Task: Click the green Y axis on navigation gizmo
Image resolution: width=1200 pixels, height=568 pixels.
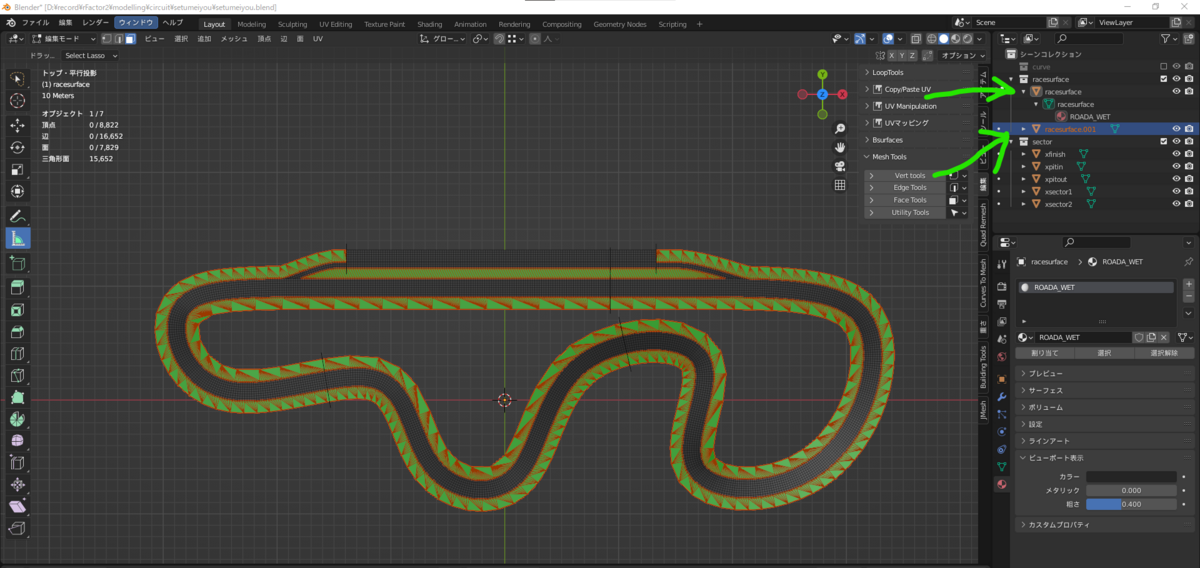Action: click(822, 75)
